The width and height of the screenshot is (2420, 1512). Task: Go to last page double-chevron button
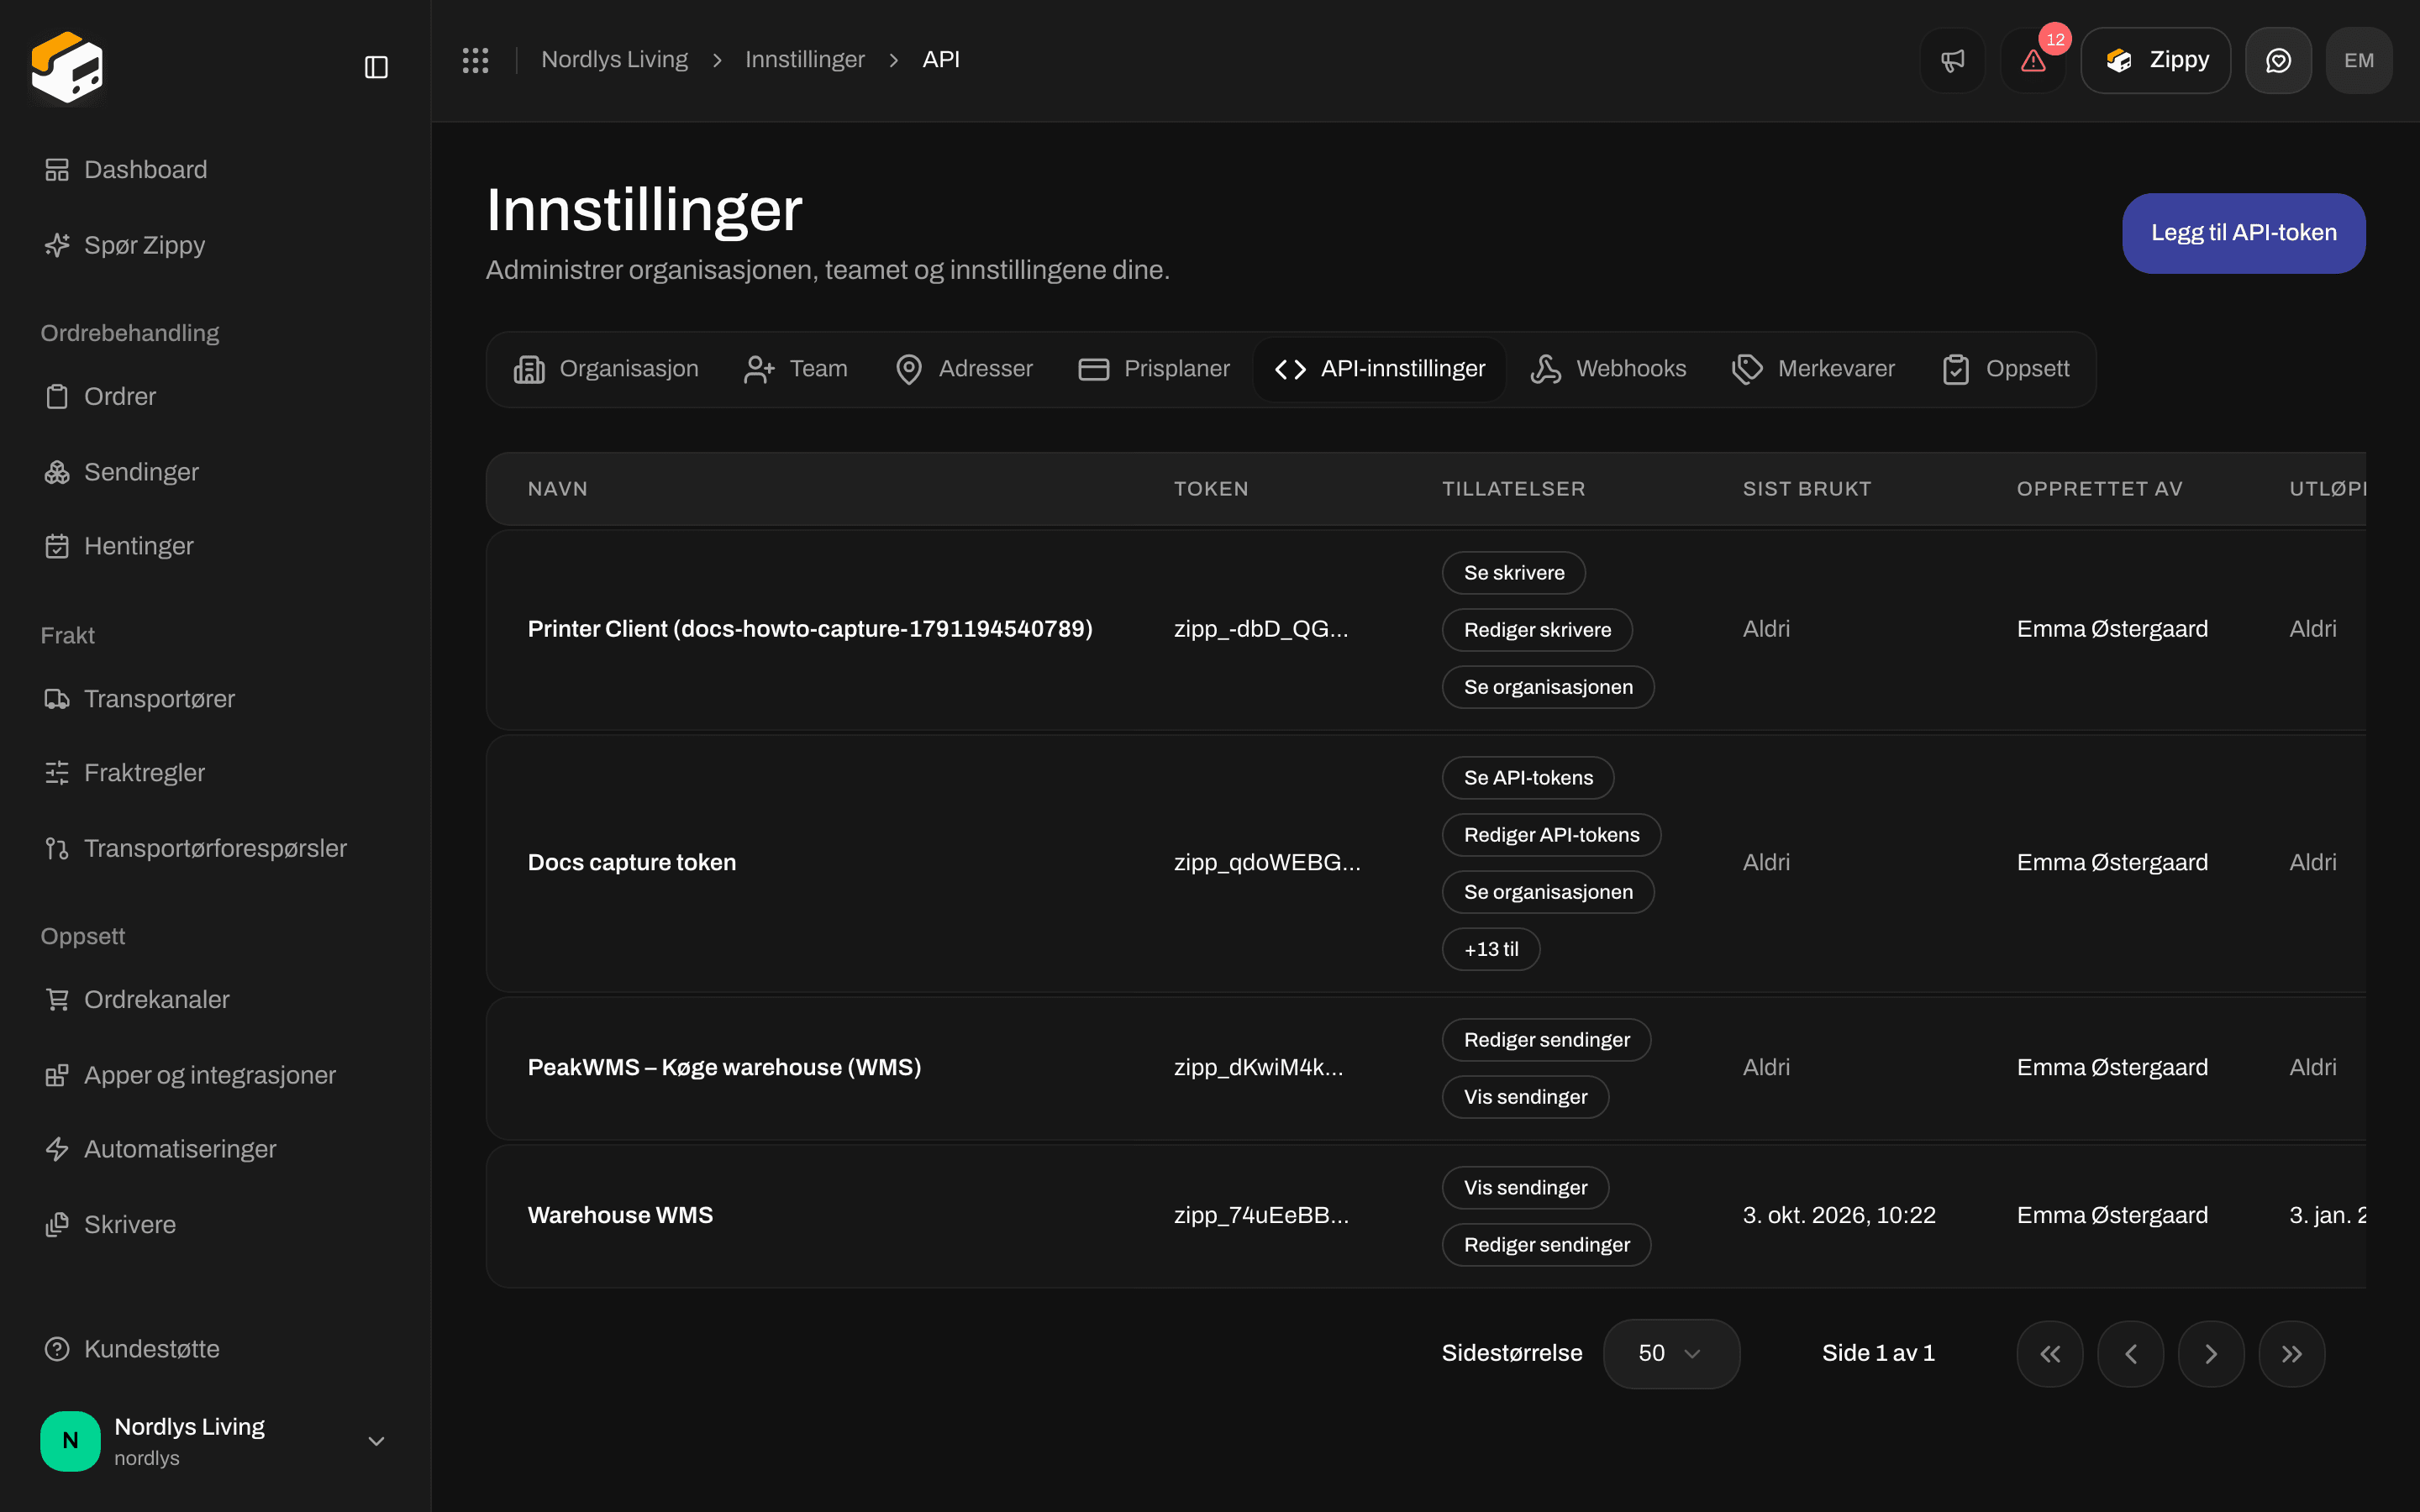coord(2292,1353)
